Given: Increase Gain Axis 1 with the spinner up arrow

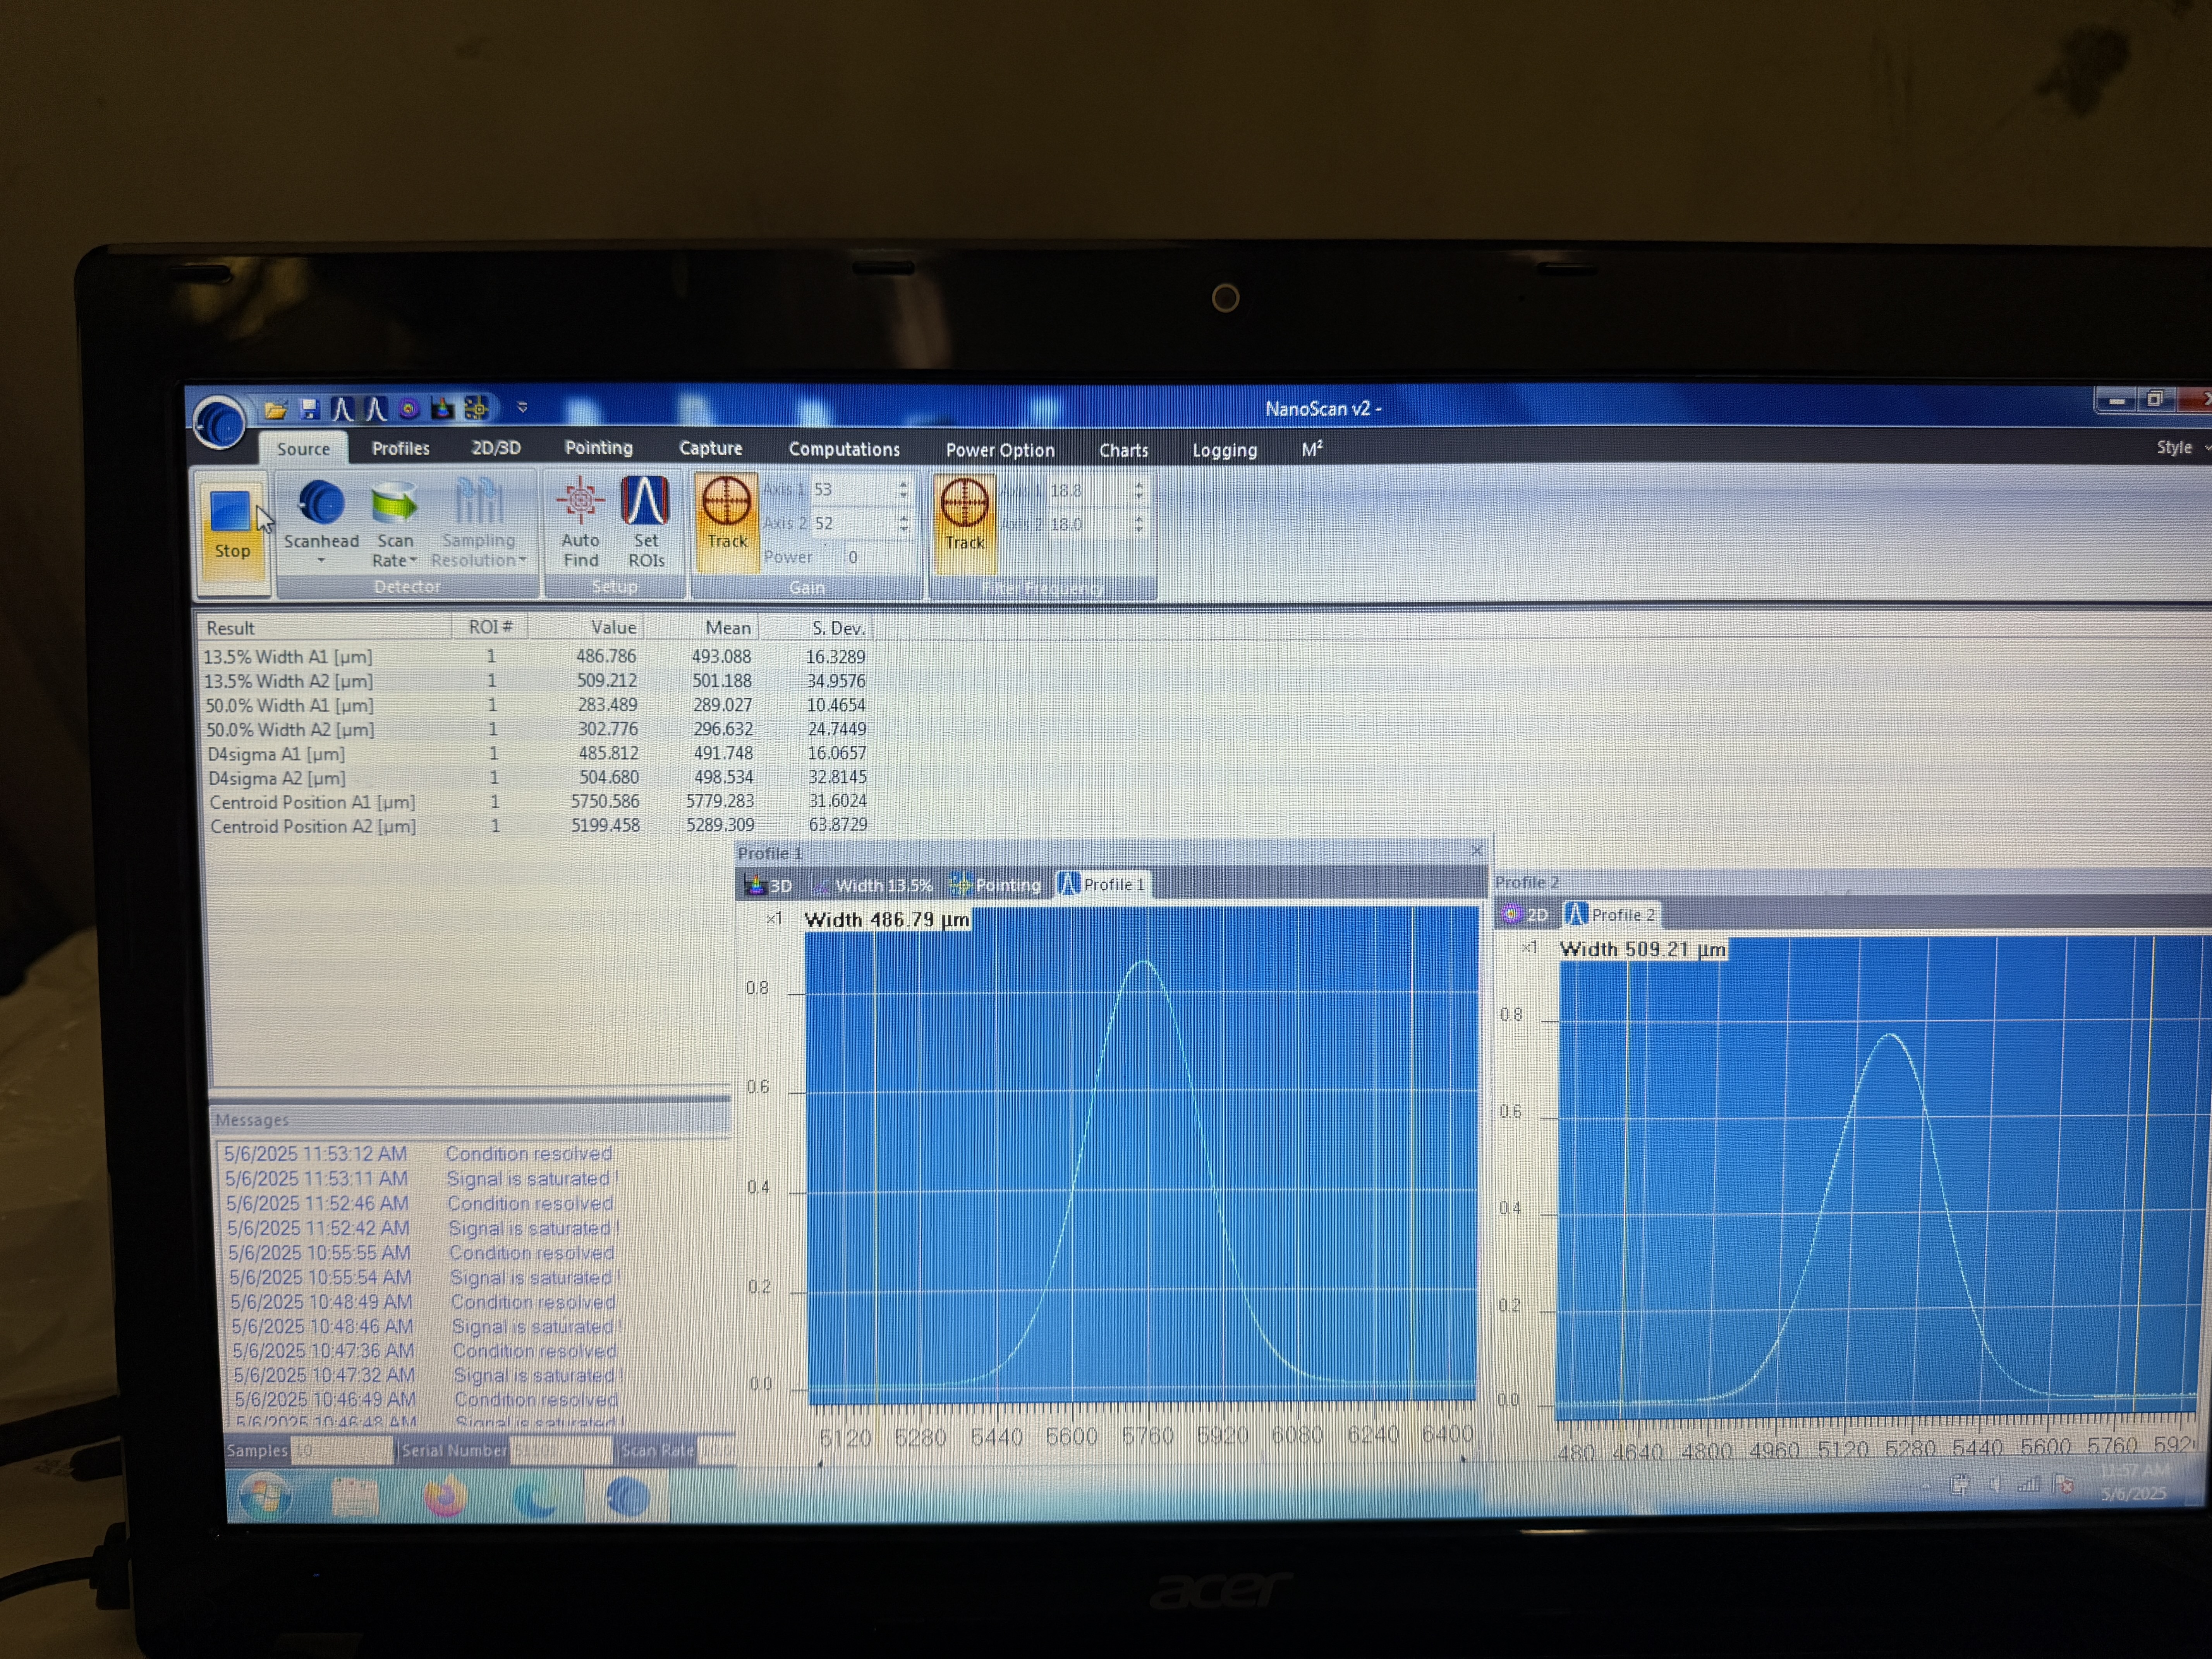Looking at the screenshot, I should click(903, 484).
